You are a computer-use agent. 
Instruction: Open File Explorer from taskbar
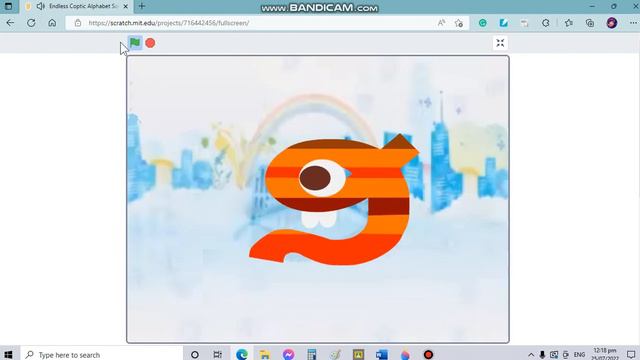pos(265,354)
